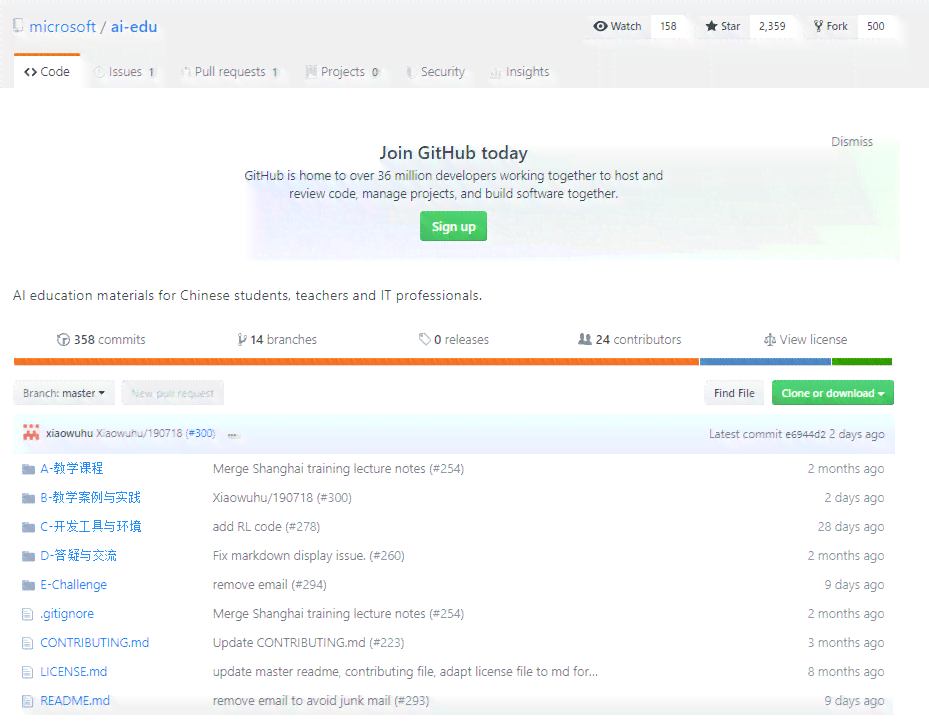Click the blue segment of the language bar
Screen dimensions: 929x722
point(765,361)
